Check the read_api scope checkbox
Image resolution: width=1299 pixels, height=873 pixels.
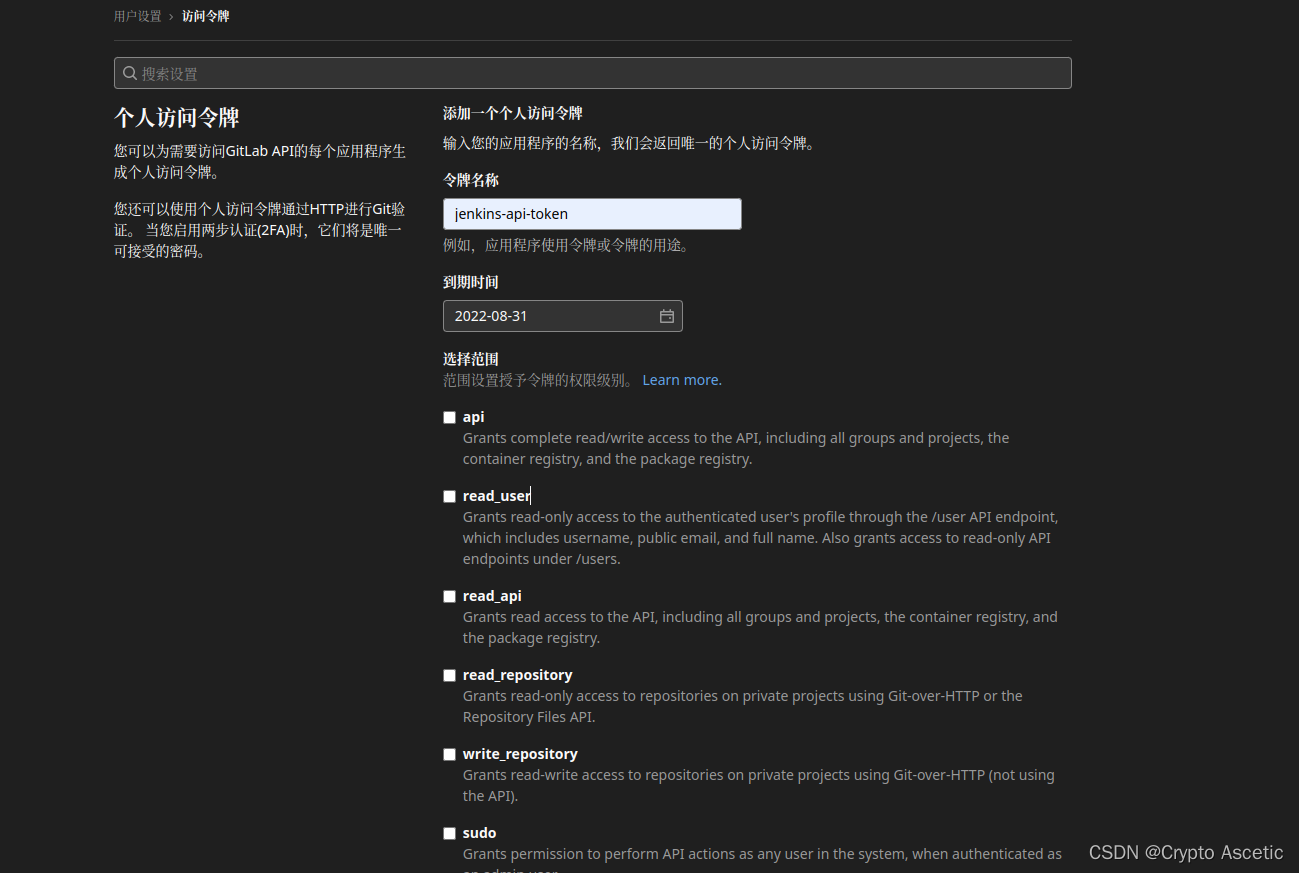click(450, 596)
